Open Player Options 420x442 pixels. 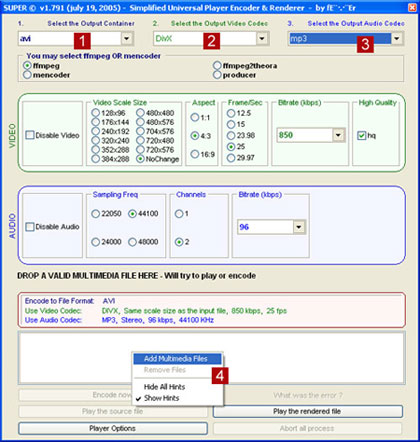112,428
